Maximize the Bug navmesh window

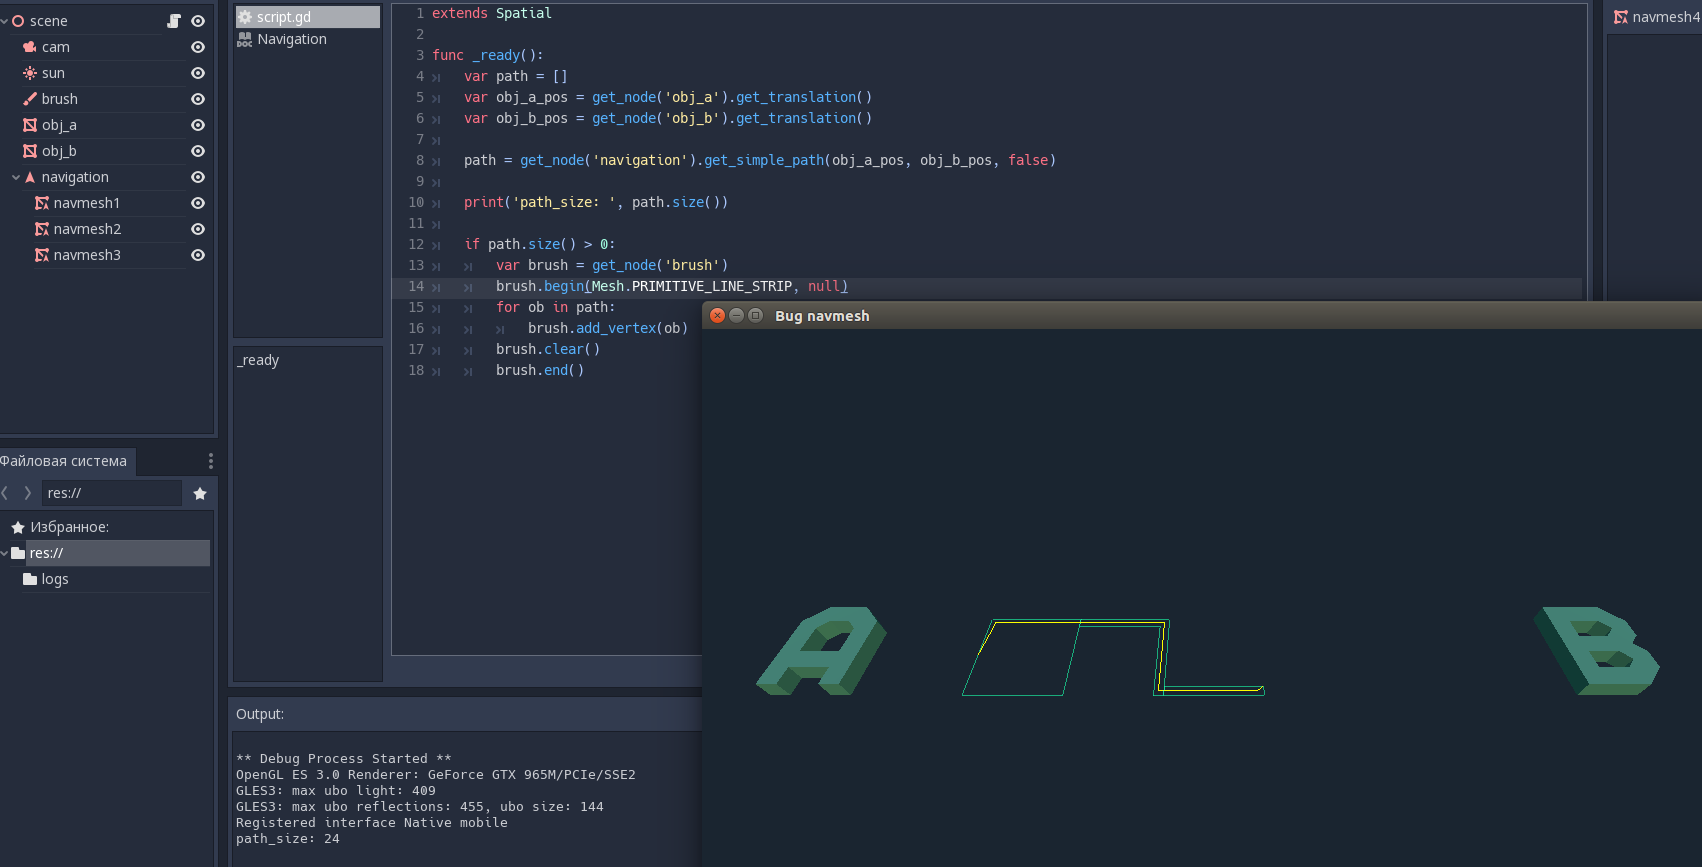pos(755,315)
